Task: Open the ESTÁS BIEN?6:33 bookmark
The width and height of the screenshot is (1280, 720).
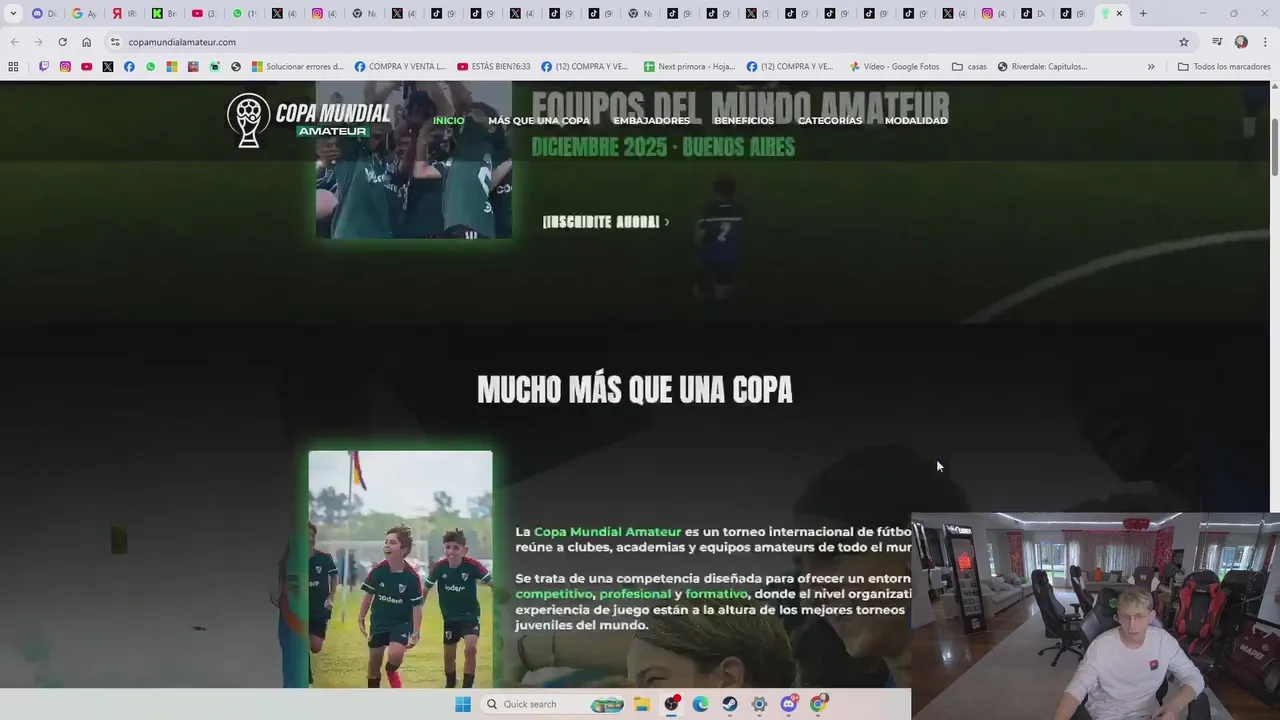Action: pos(493,67)
